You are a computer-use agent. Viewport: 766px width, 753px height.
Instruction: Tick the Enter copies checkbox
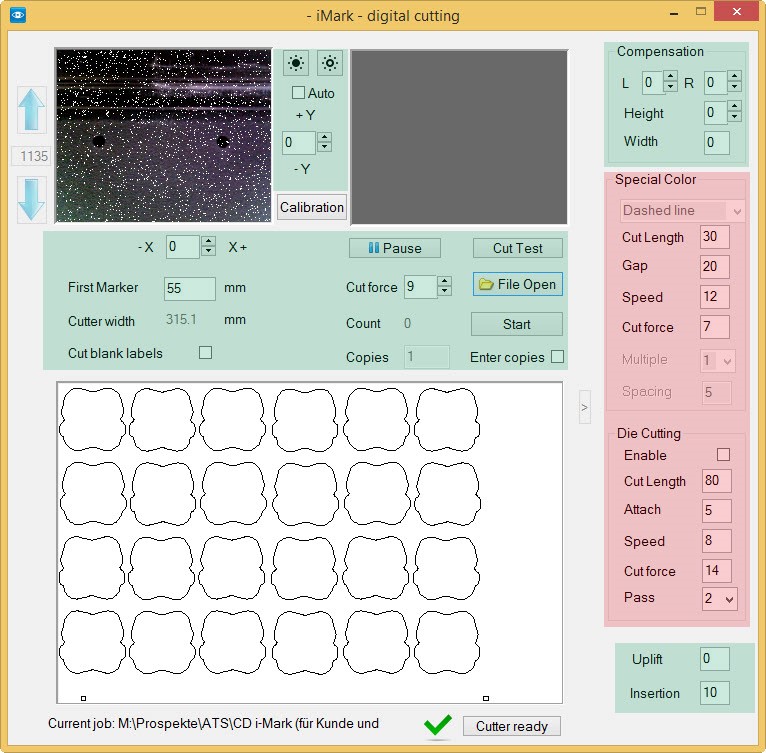click(x=557, y=357)
